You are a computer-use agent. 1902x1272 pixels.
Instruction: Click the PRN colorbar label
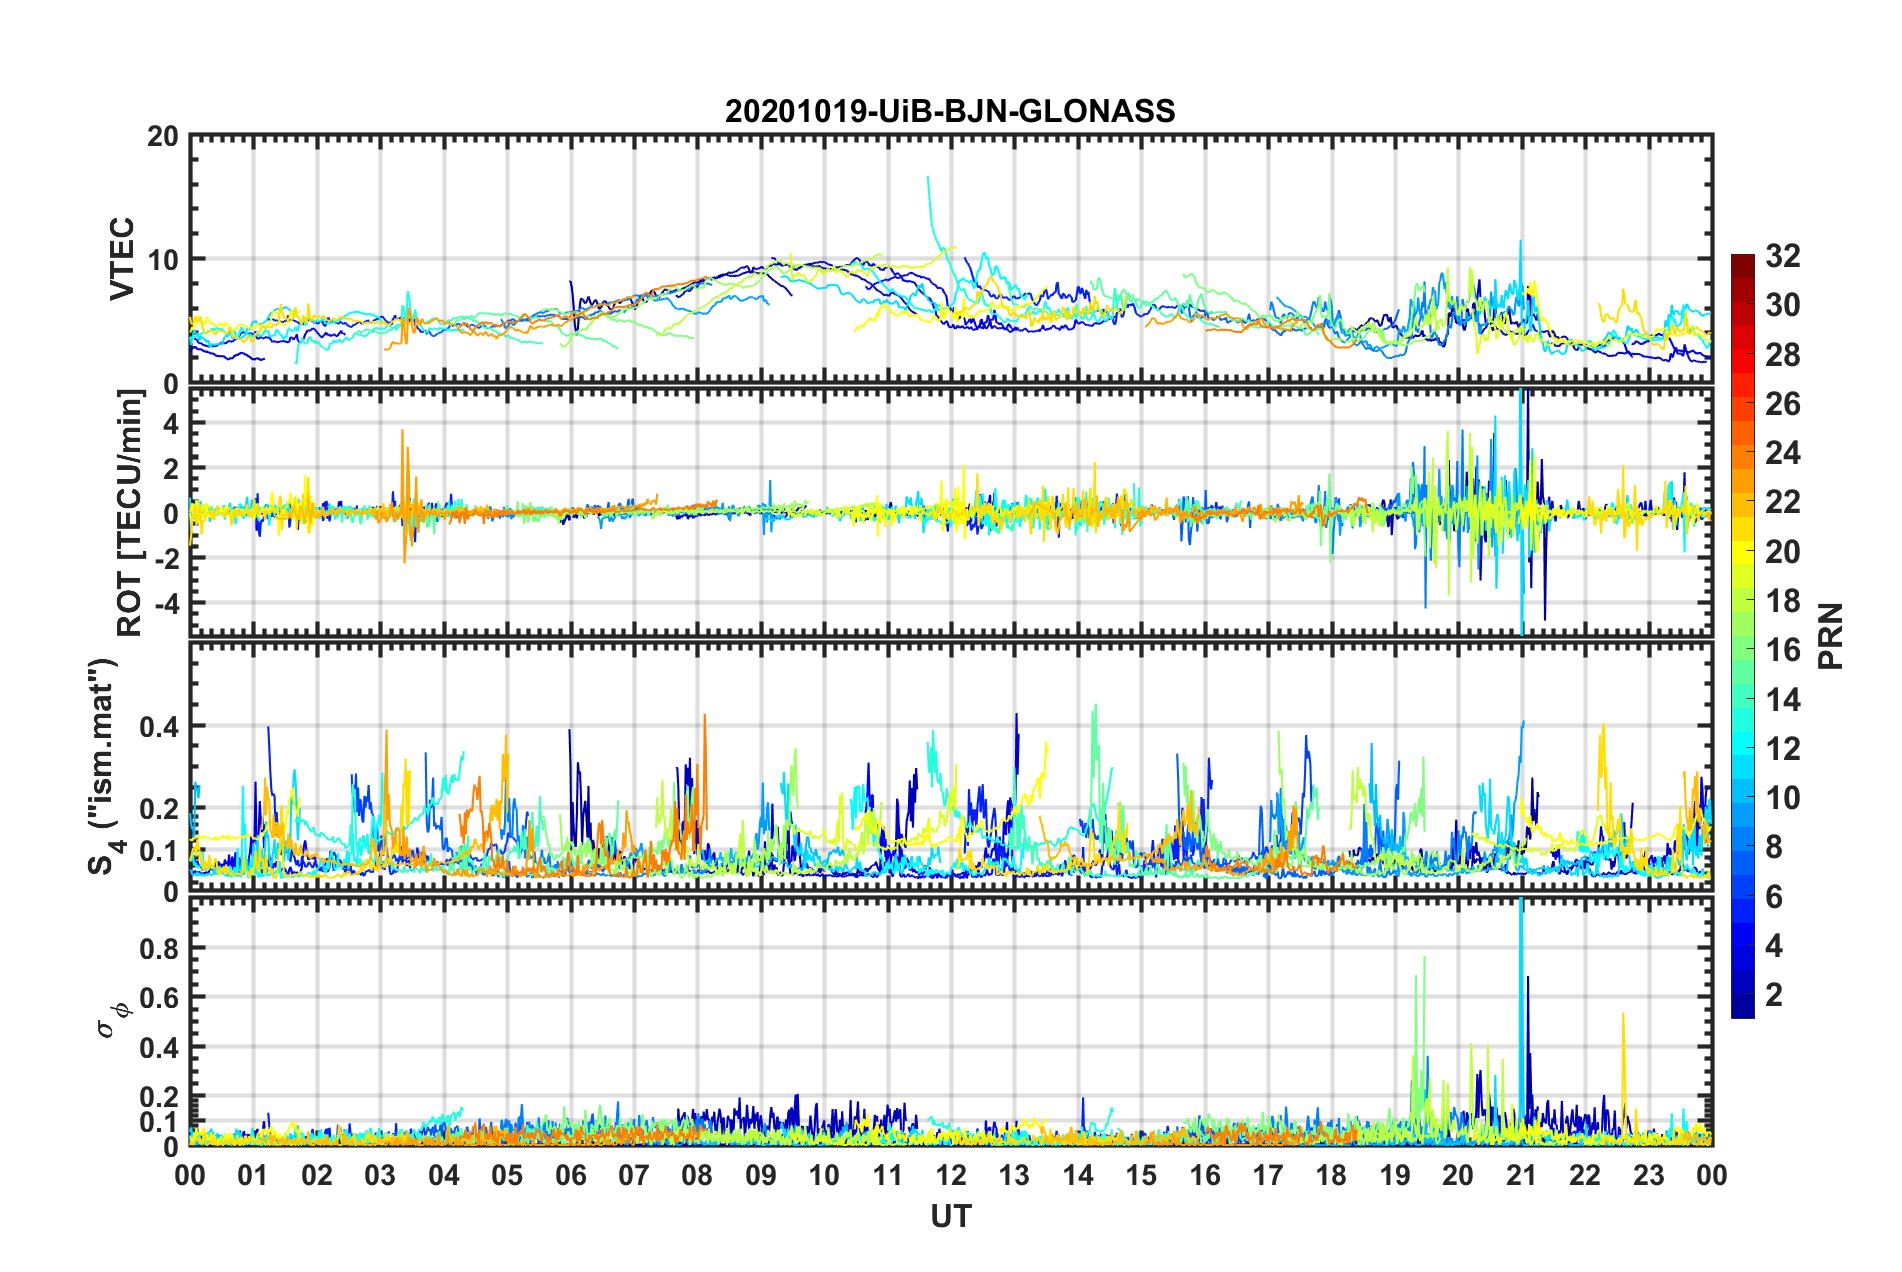tap(1830, 636)
